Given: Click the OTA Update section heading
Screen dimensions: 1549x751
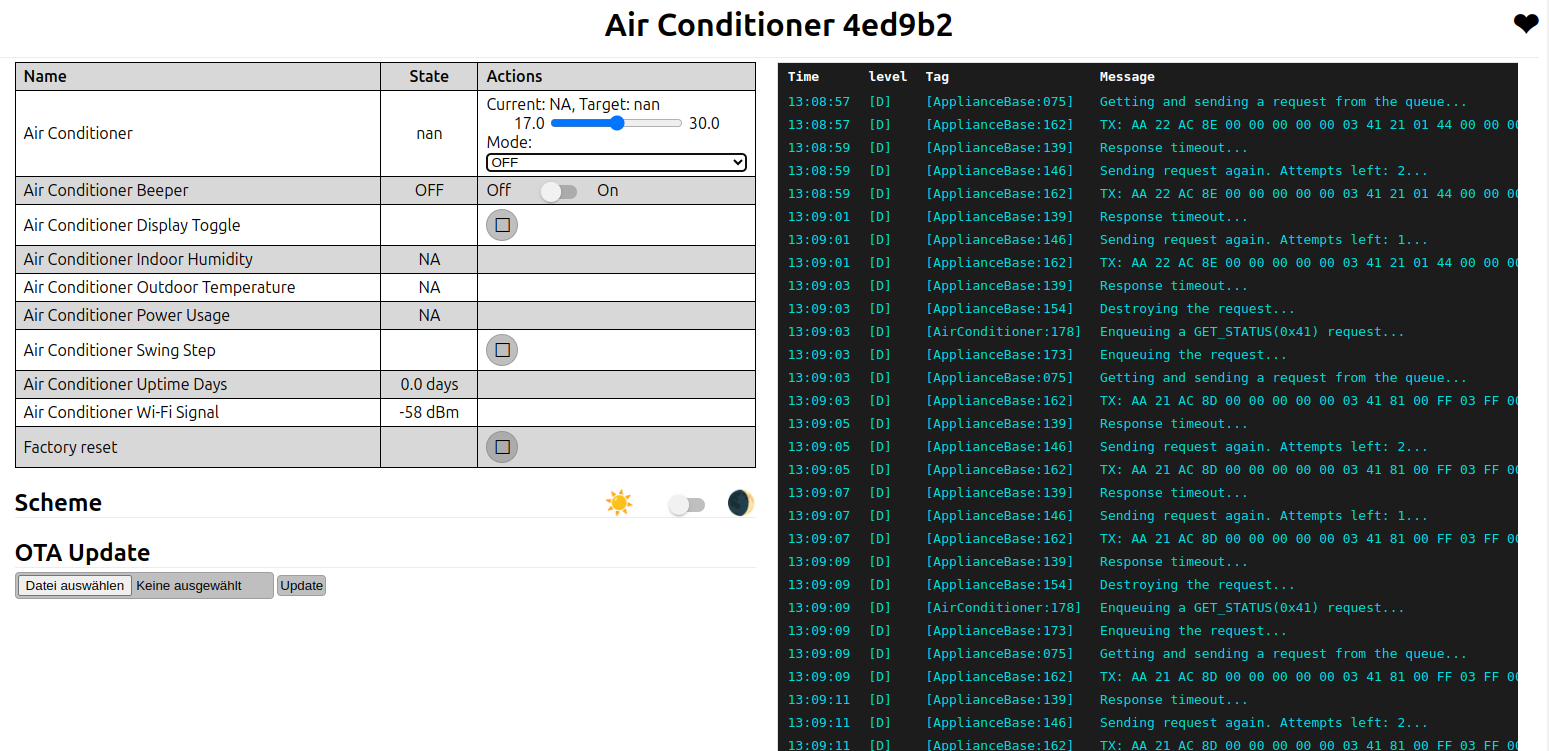Looking at the screenshot, I should [x=82, y=553].
